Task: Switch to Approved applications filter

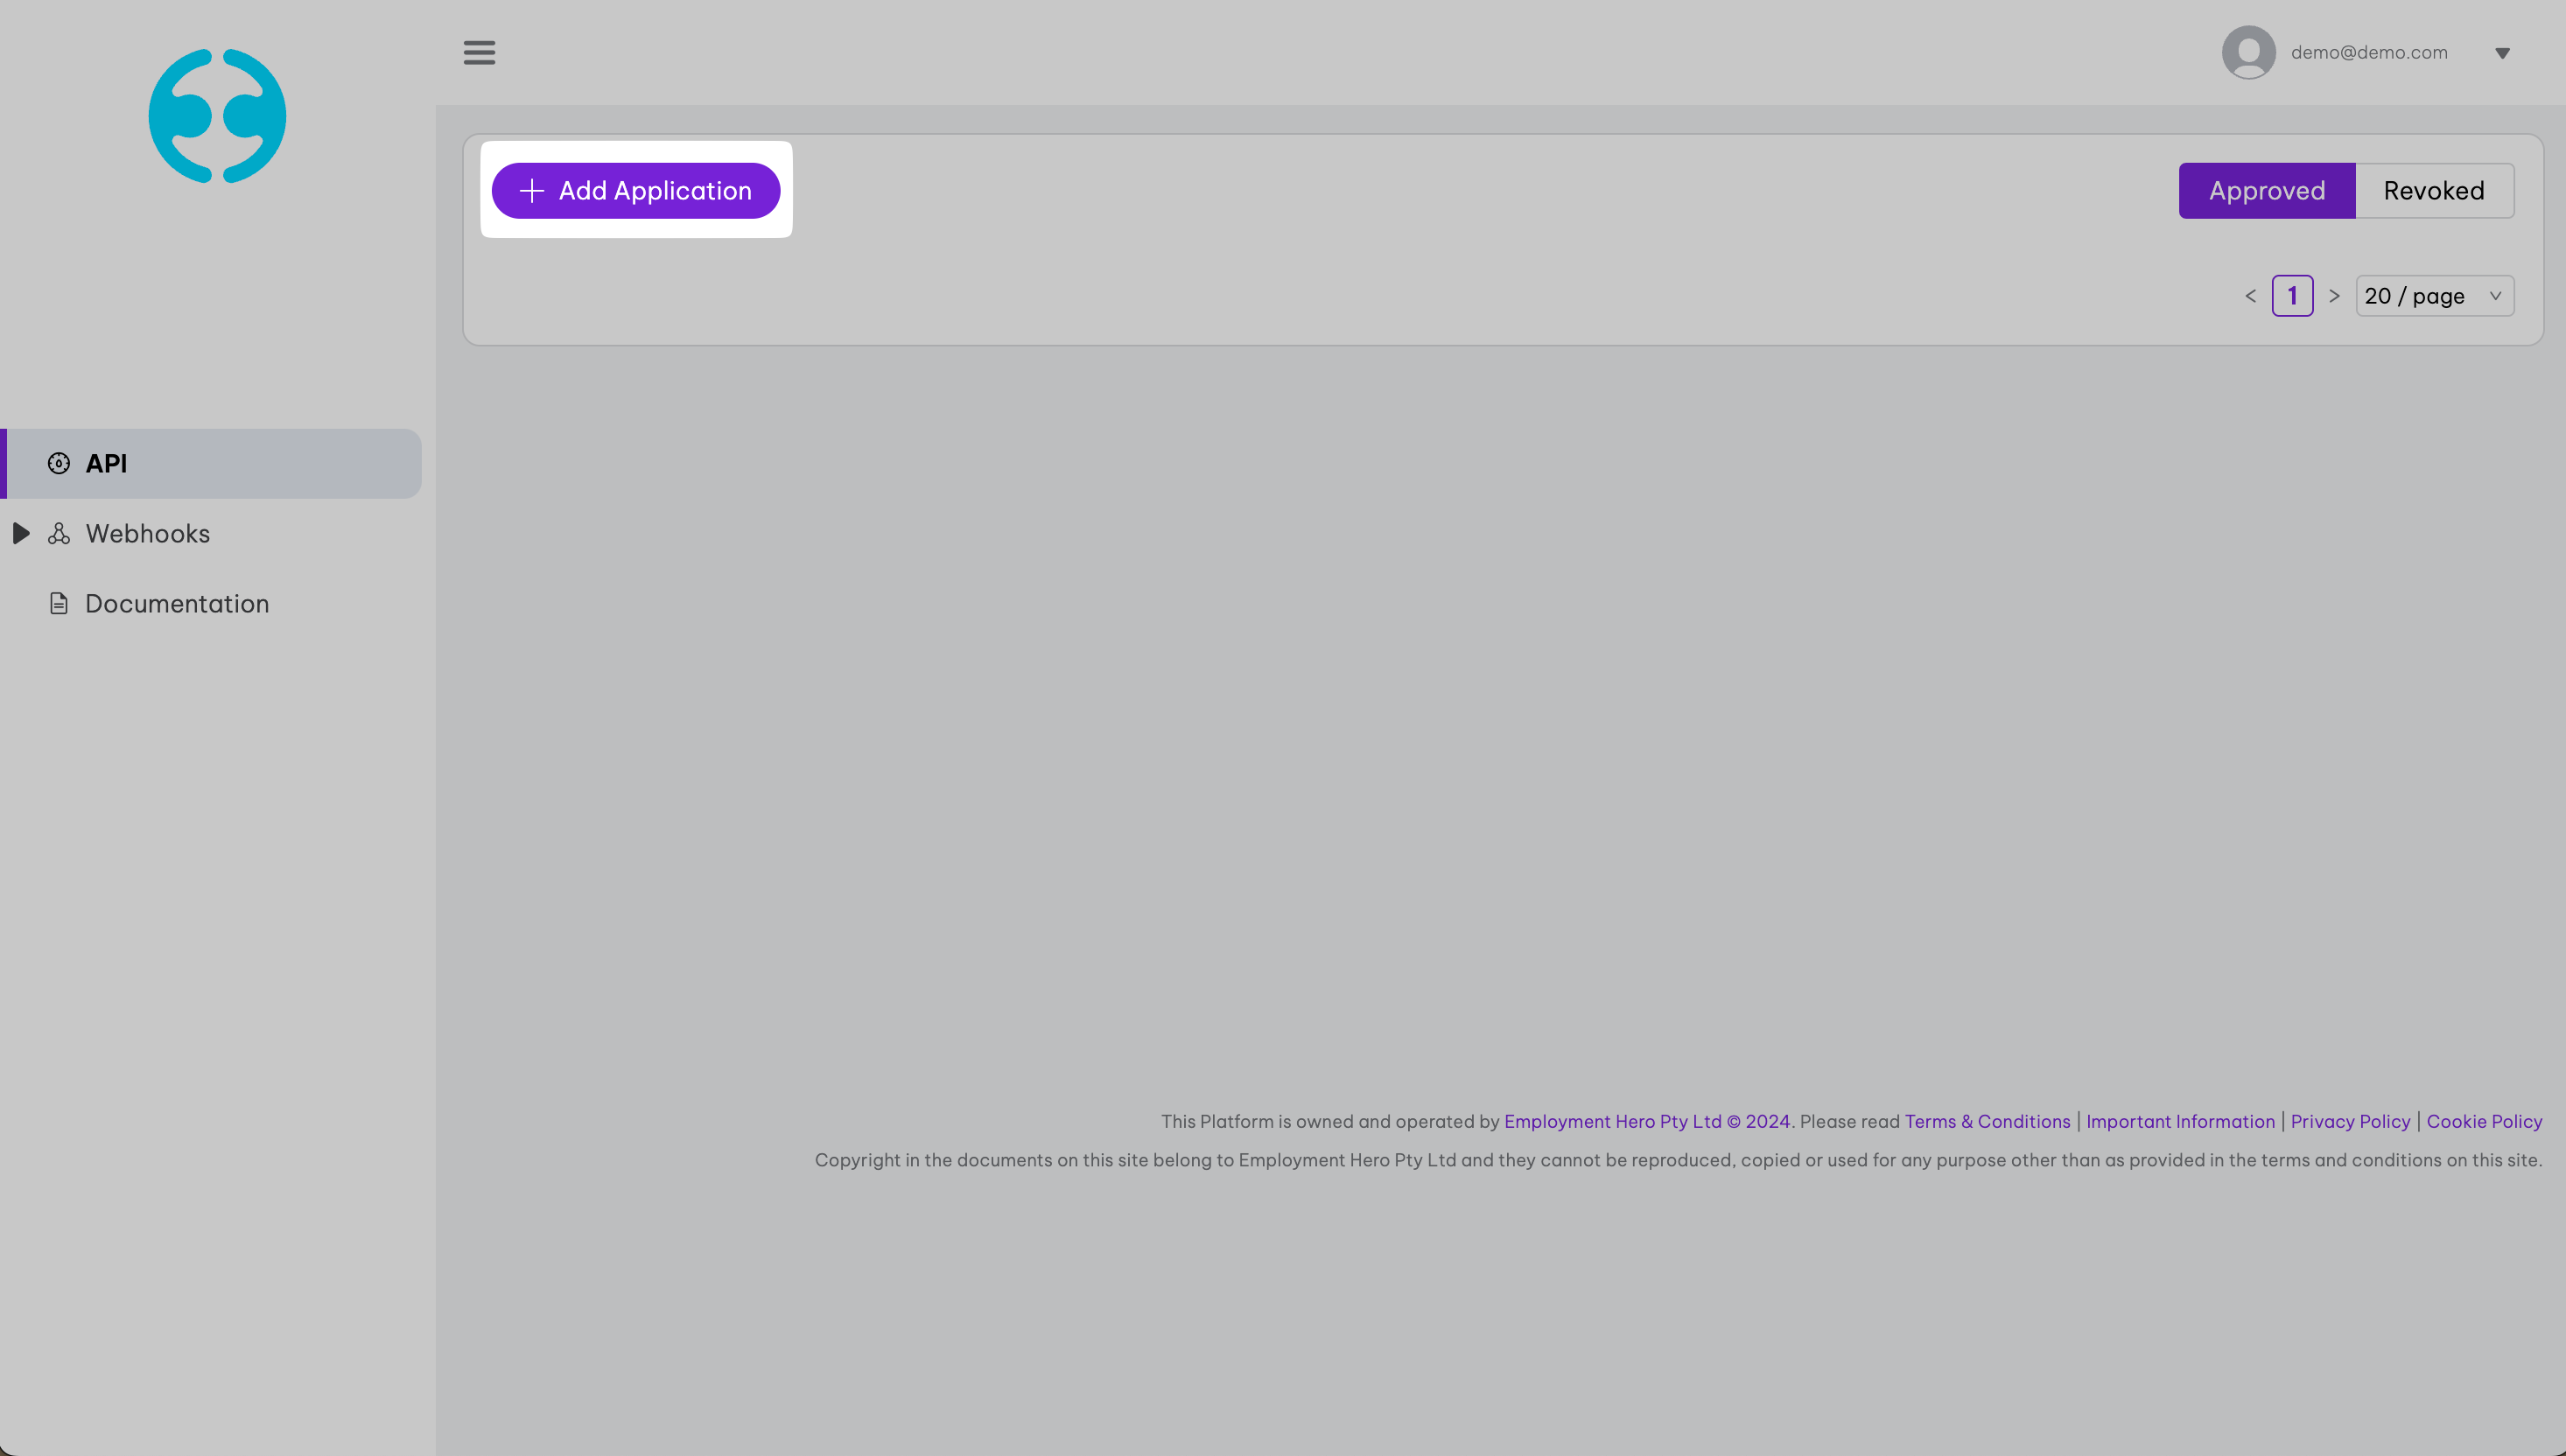Action: [x=2266, y=191]
